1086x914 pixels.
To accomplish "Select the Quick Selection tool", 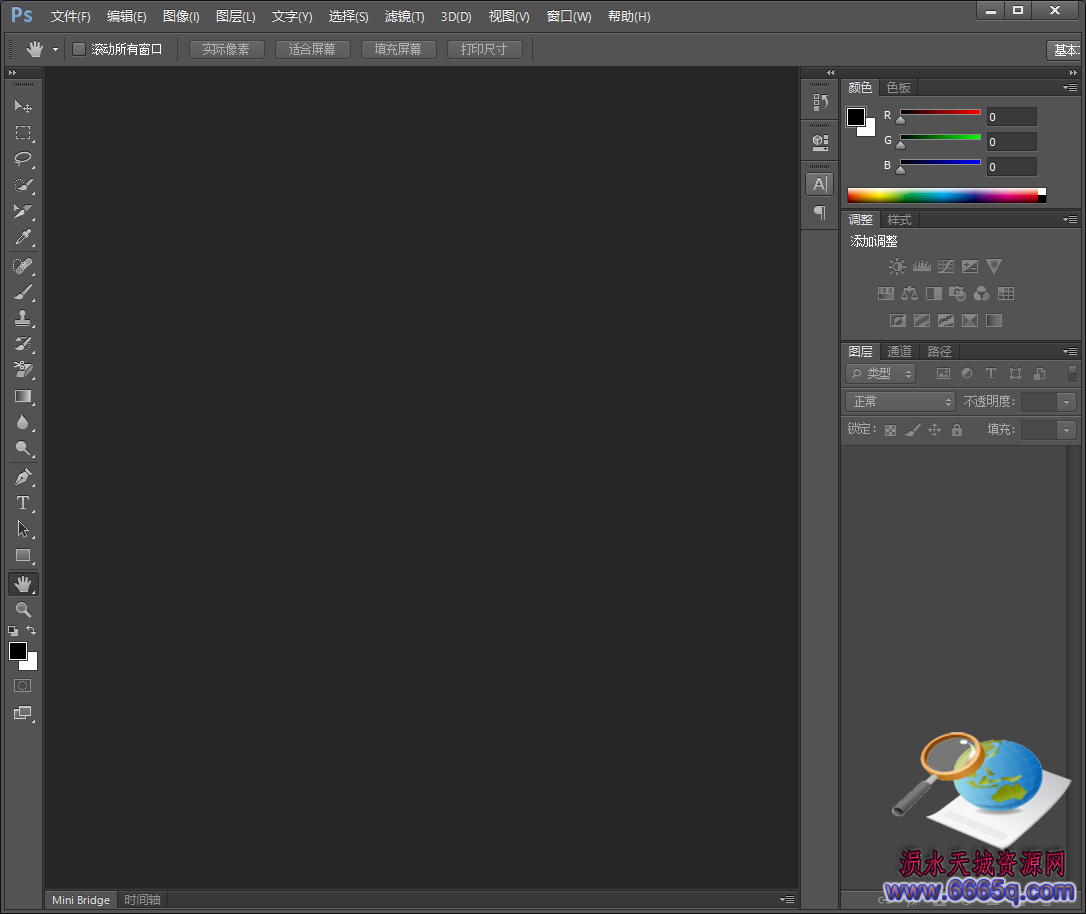I will 23,185.
